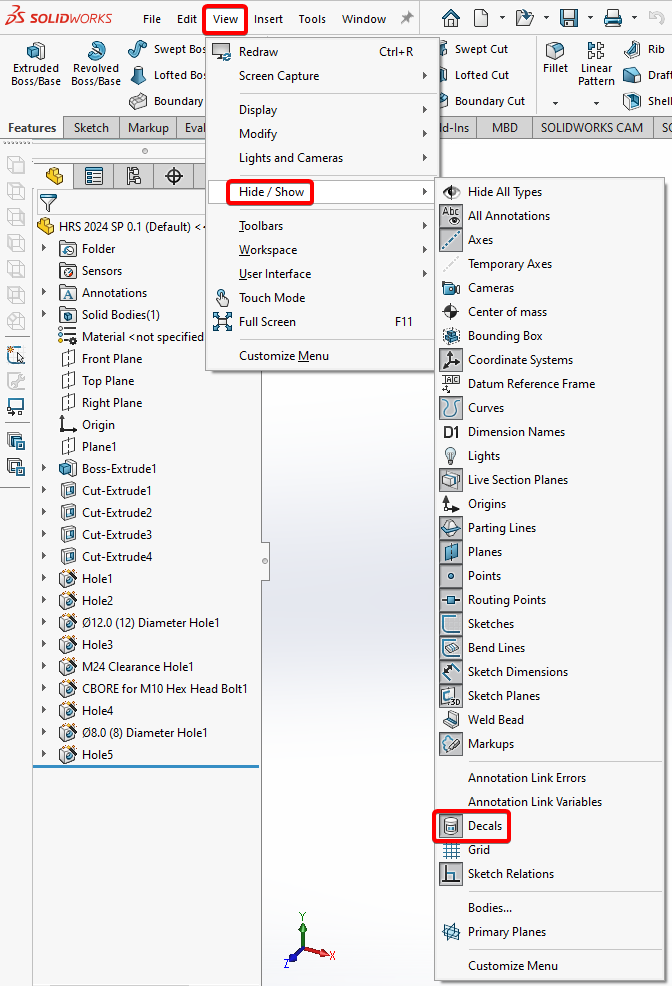
Task: Expand the Toolbars submenu
Action: tap(323, 226)
